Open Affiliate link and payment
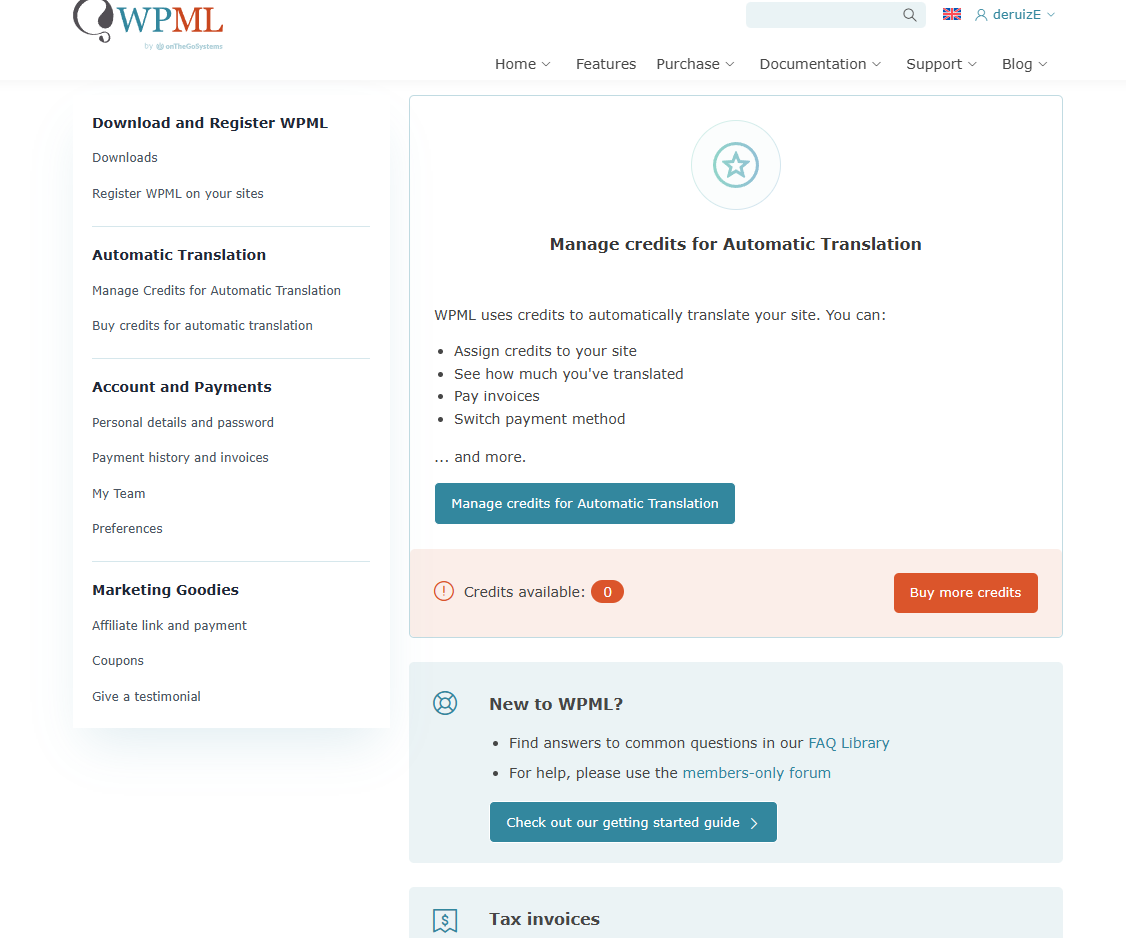 (169, 626)
